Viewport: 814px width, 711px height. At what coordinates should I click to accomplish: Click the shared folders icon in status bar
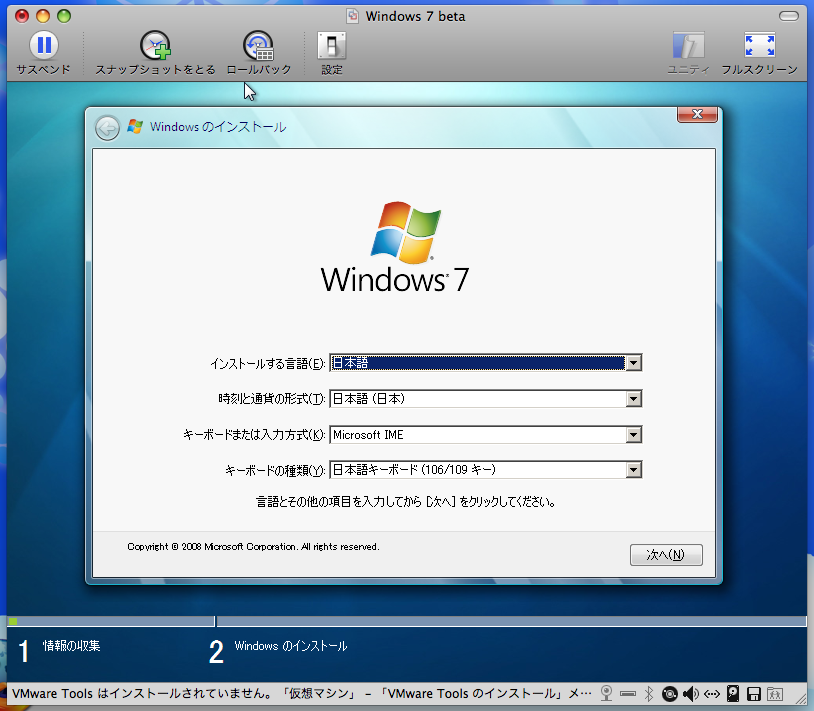[775, 693]
